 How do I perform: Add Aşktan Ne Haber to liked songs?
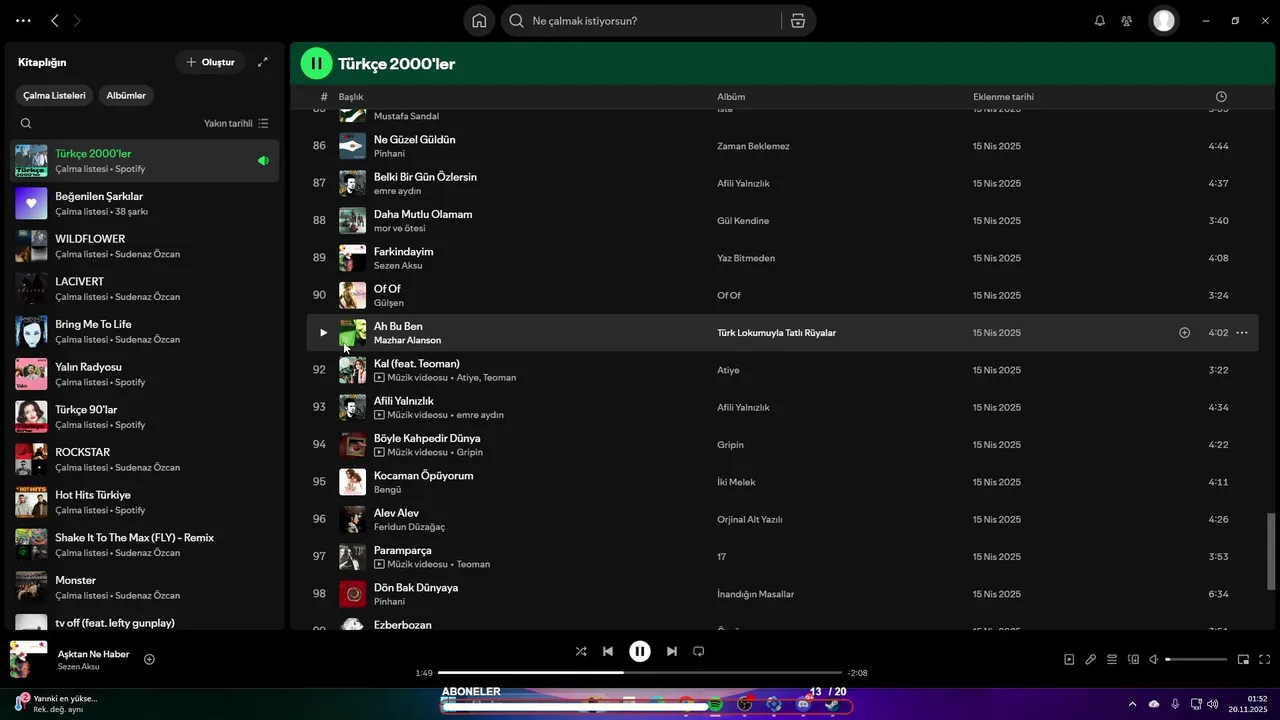point(149,659)
